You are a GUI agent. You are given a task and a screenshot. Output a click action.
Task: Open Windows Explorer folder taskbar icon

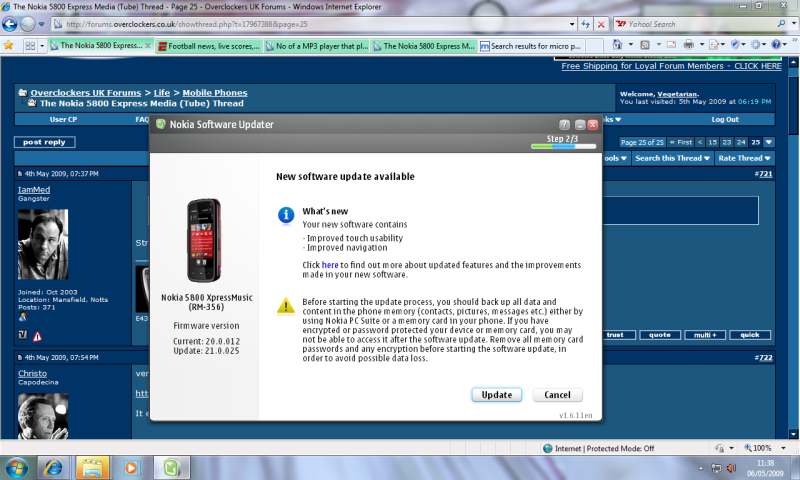(x=92, y=468)
